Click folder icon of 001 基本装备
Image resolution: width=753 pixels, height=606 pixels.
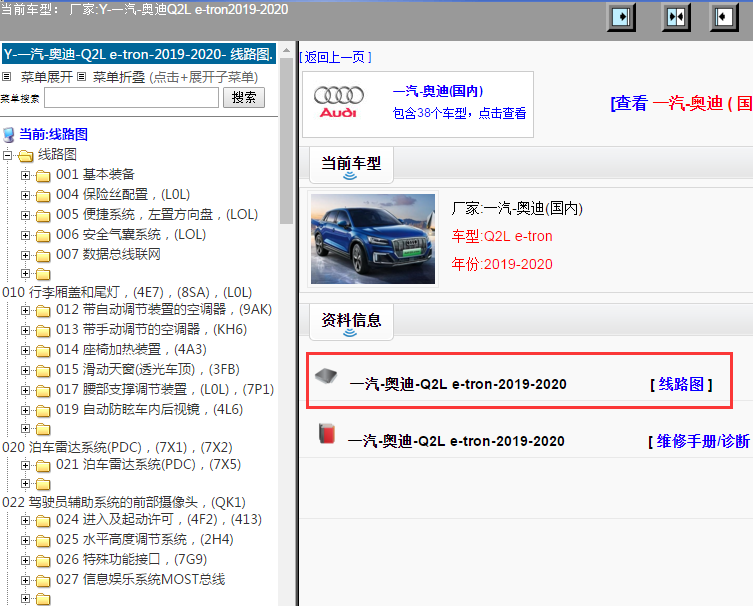pyautogui.click(x=43, y=176)
